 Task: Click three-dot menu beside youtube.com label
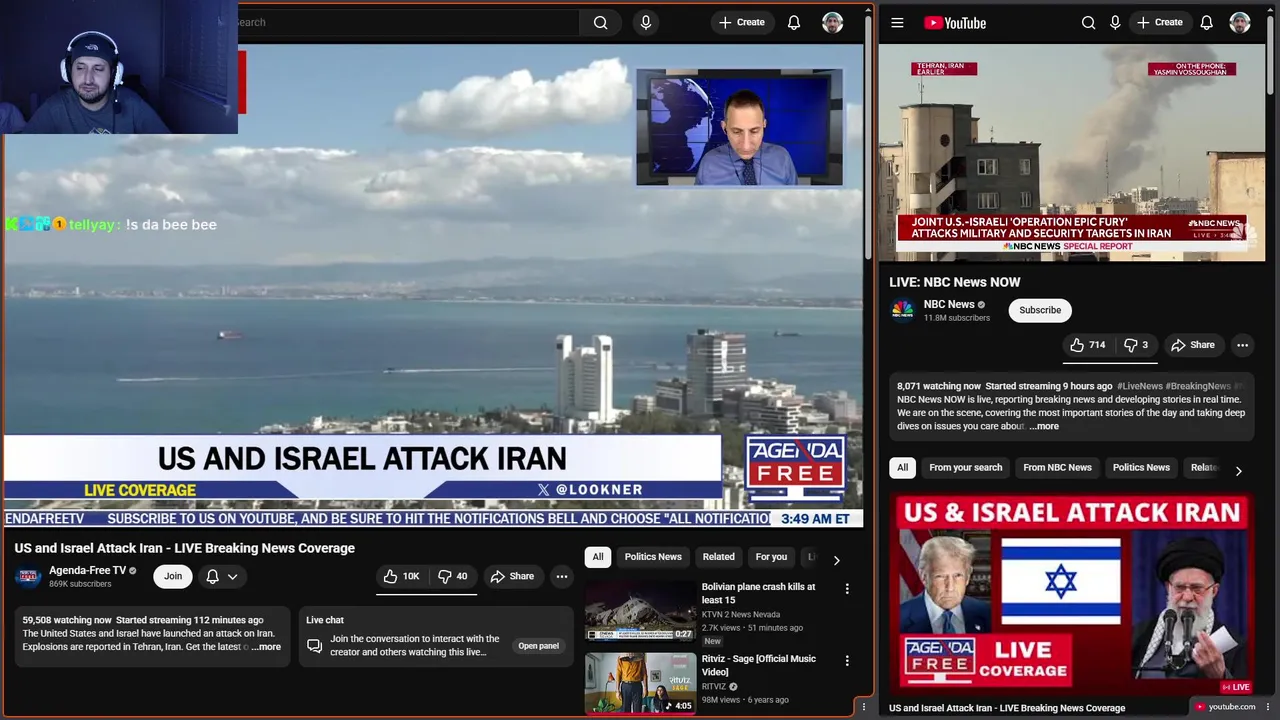pos(1267,707)
